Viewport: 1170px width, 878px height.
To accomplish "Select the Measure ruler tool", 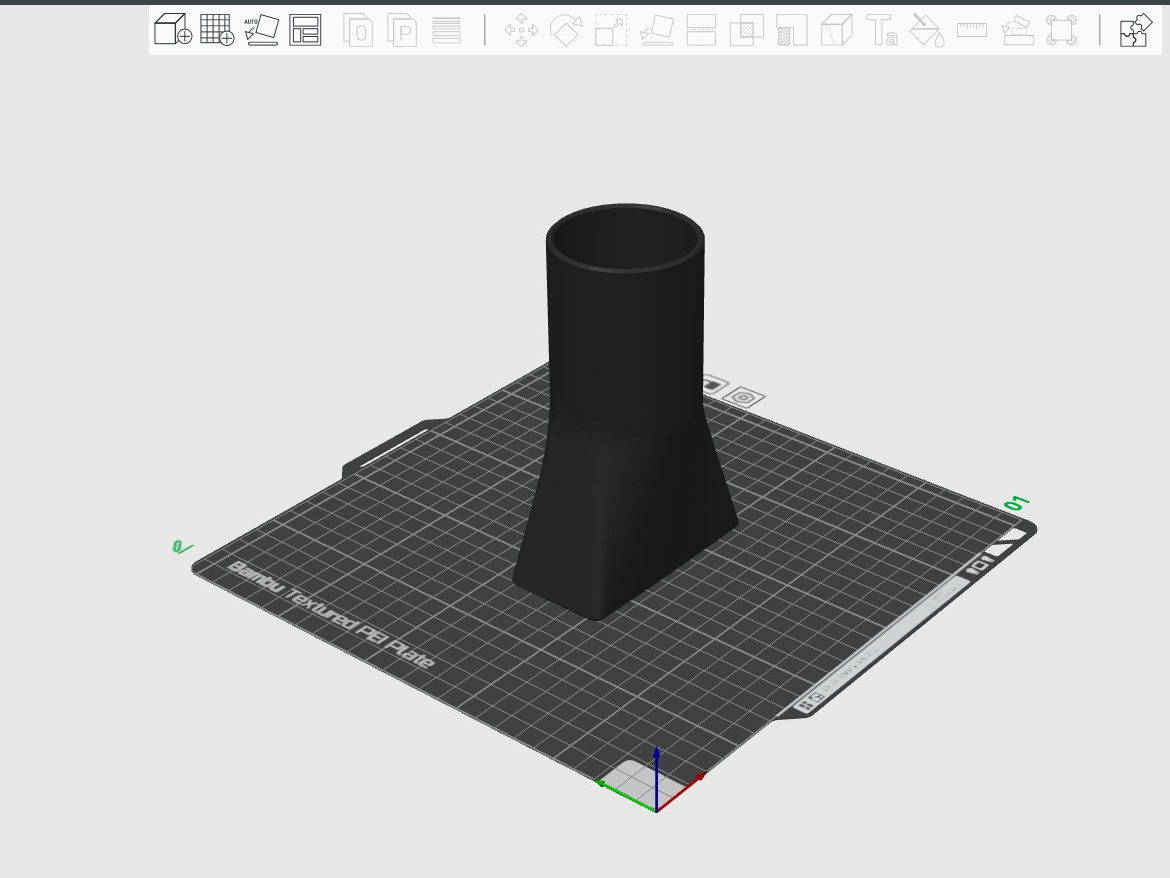I will pyautogui.click(x=972, y=30).
